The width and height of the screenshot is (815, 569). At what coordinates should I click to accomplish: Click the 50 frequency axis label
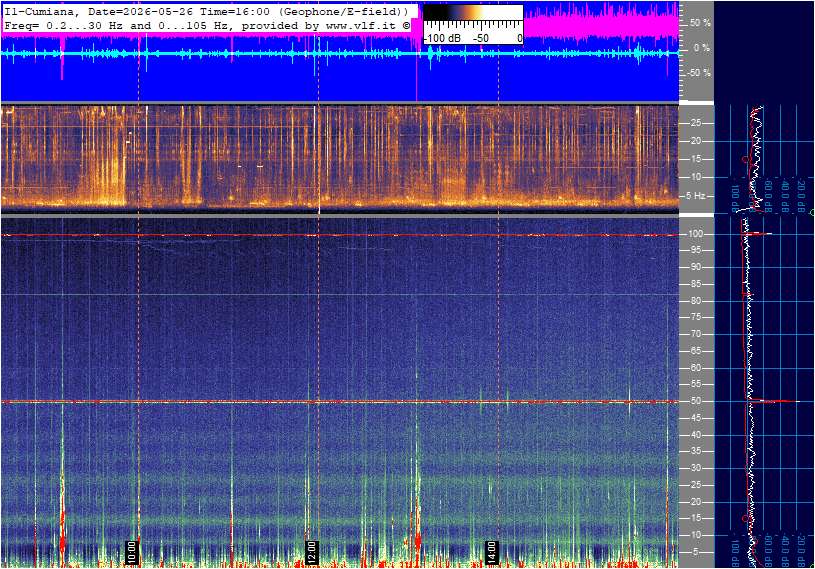point(695,401)
